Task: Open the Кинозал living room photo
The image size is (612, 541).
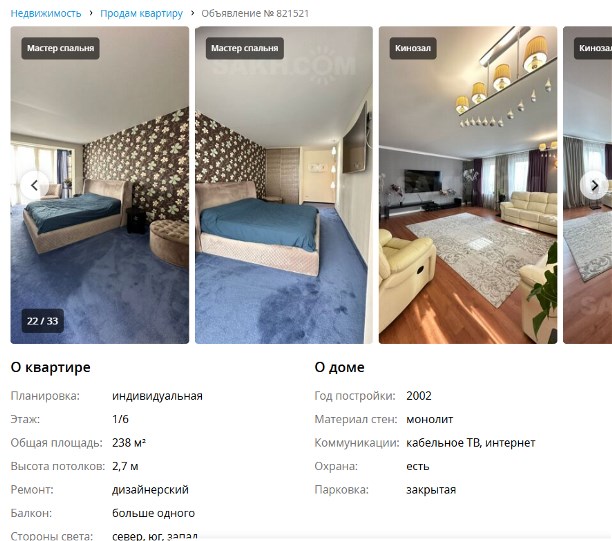Action: point(468,185)
